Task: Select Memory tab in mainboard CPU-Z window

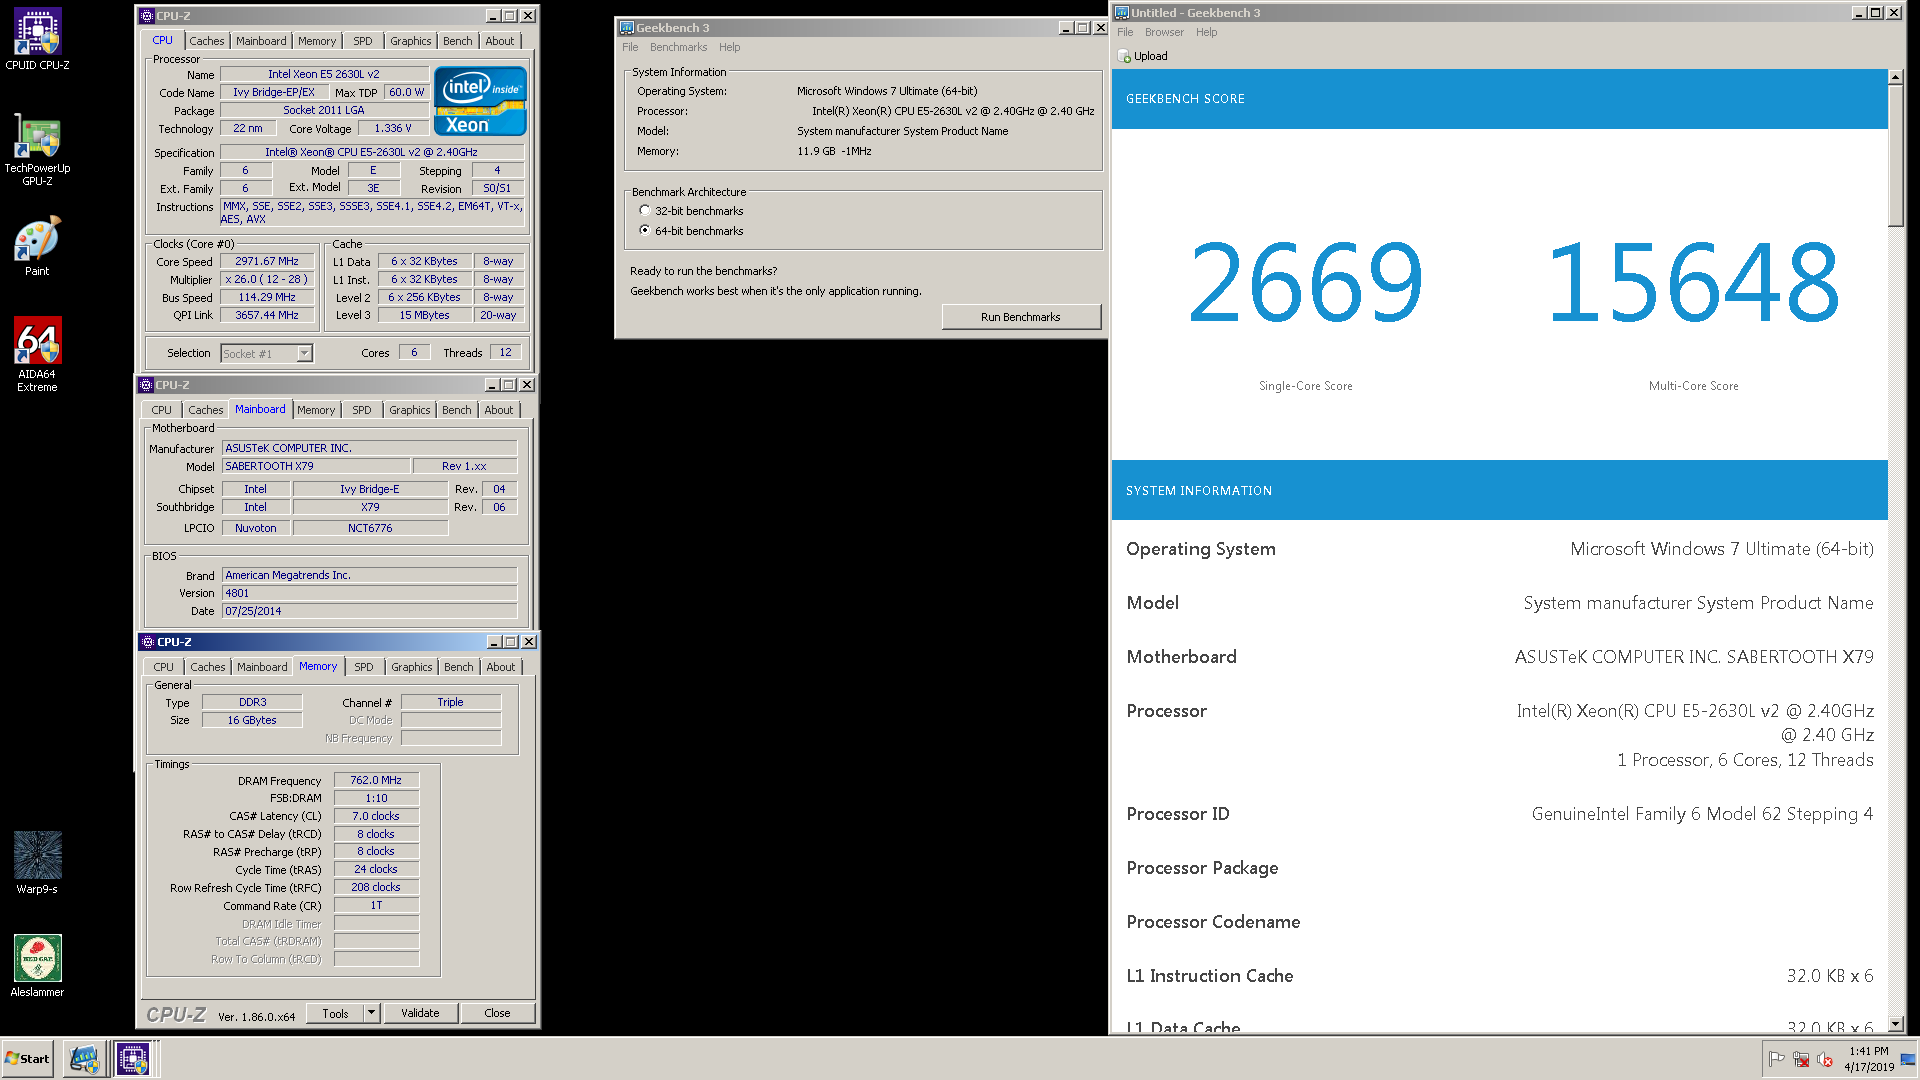Action: click(x=316, y=410)
